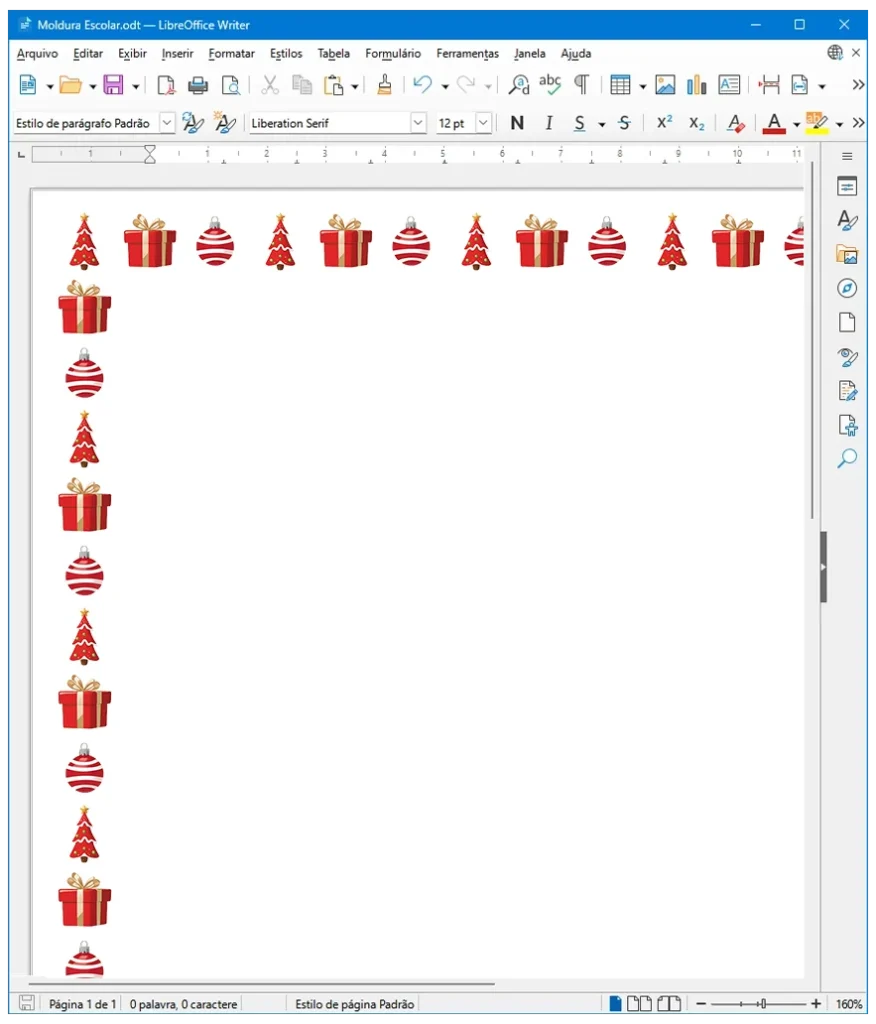The width and height of the screenshot is (876, 1024).
Task: Adjust the zoom slider in status bar
Action: [x=761, y=1004]
